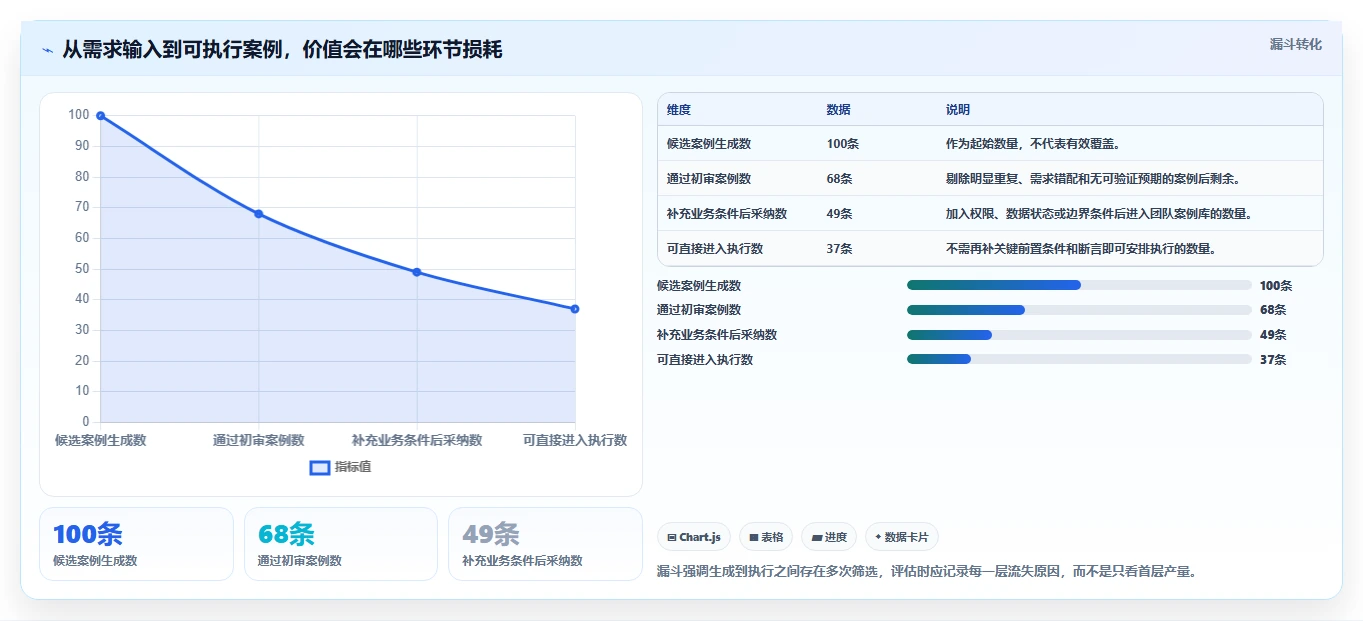Open the 100条 候选案例生成数 data card
This screenshot has width=1363, height=621.
point(136,544)
